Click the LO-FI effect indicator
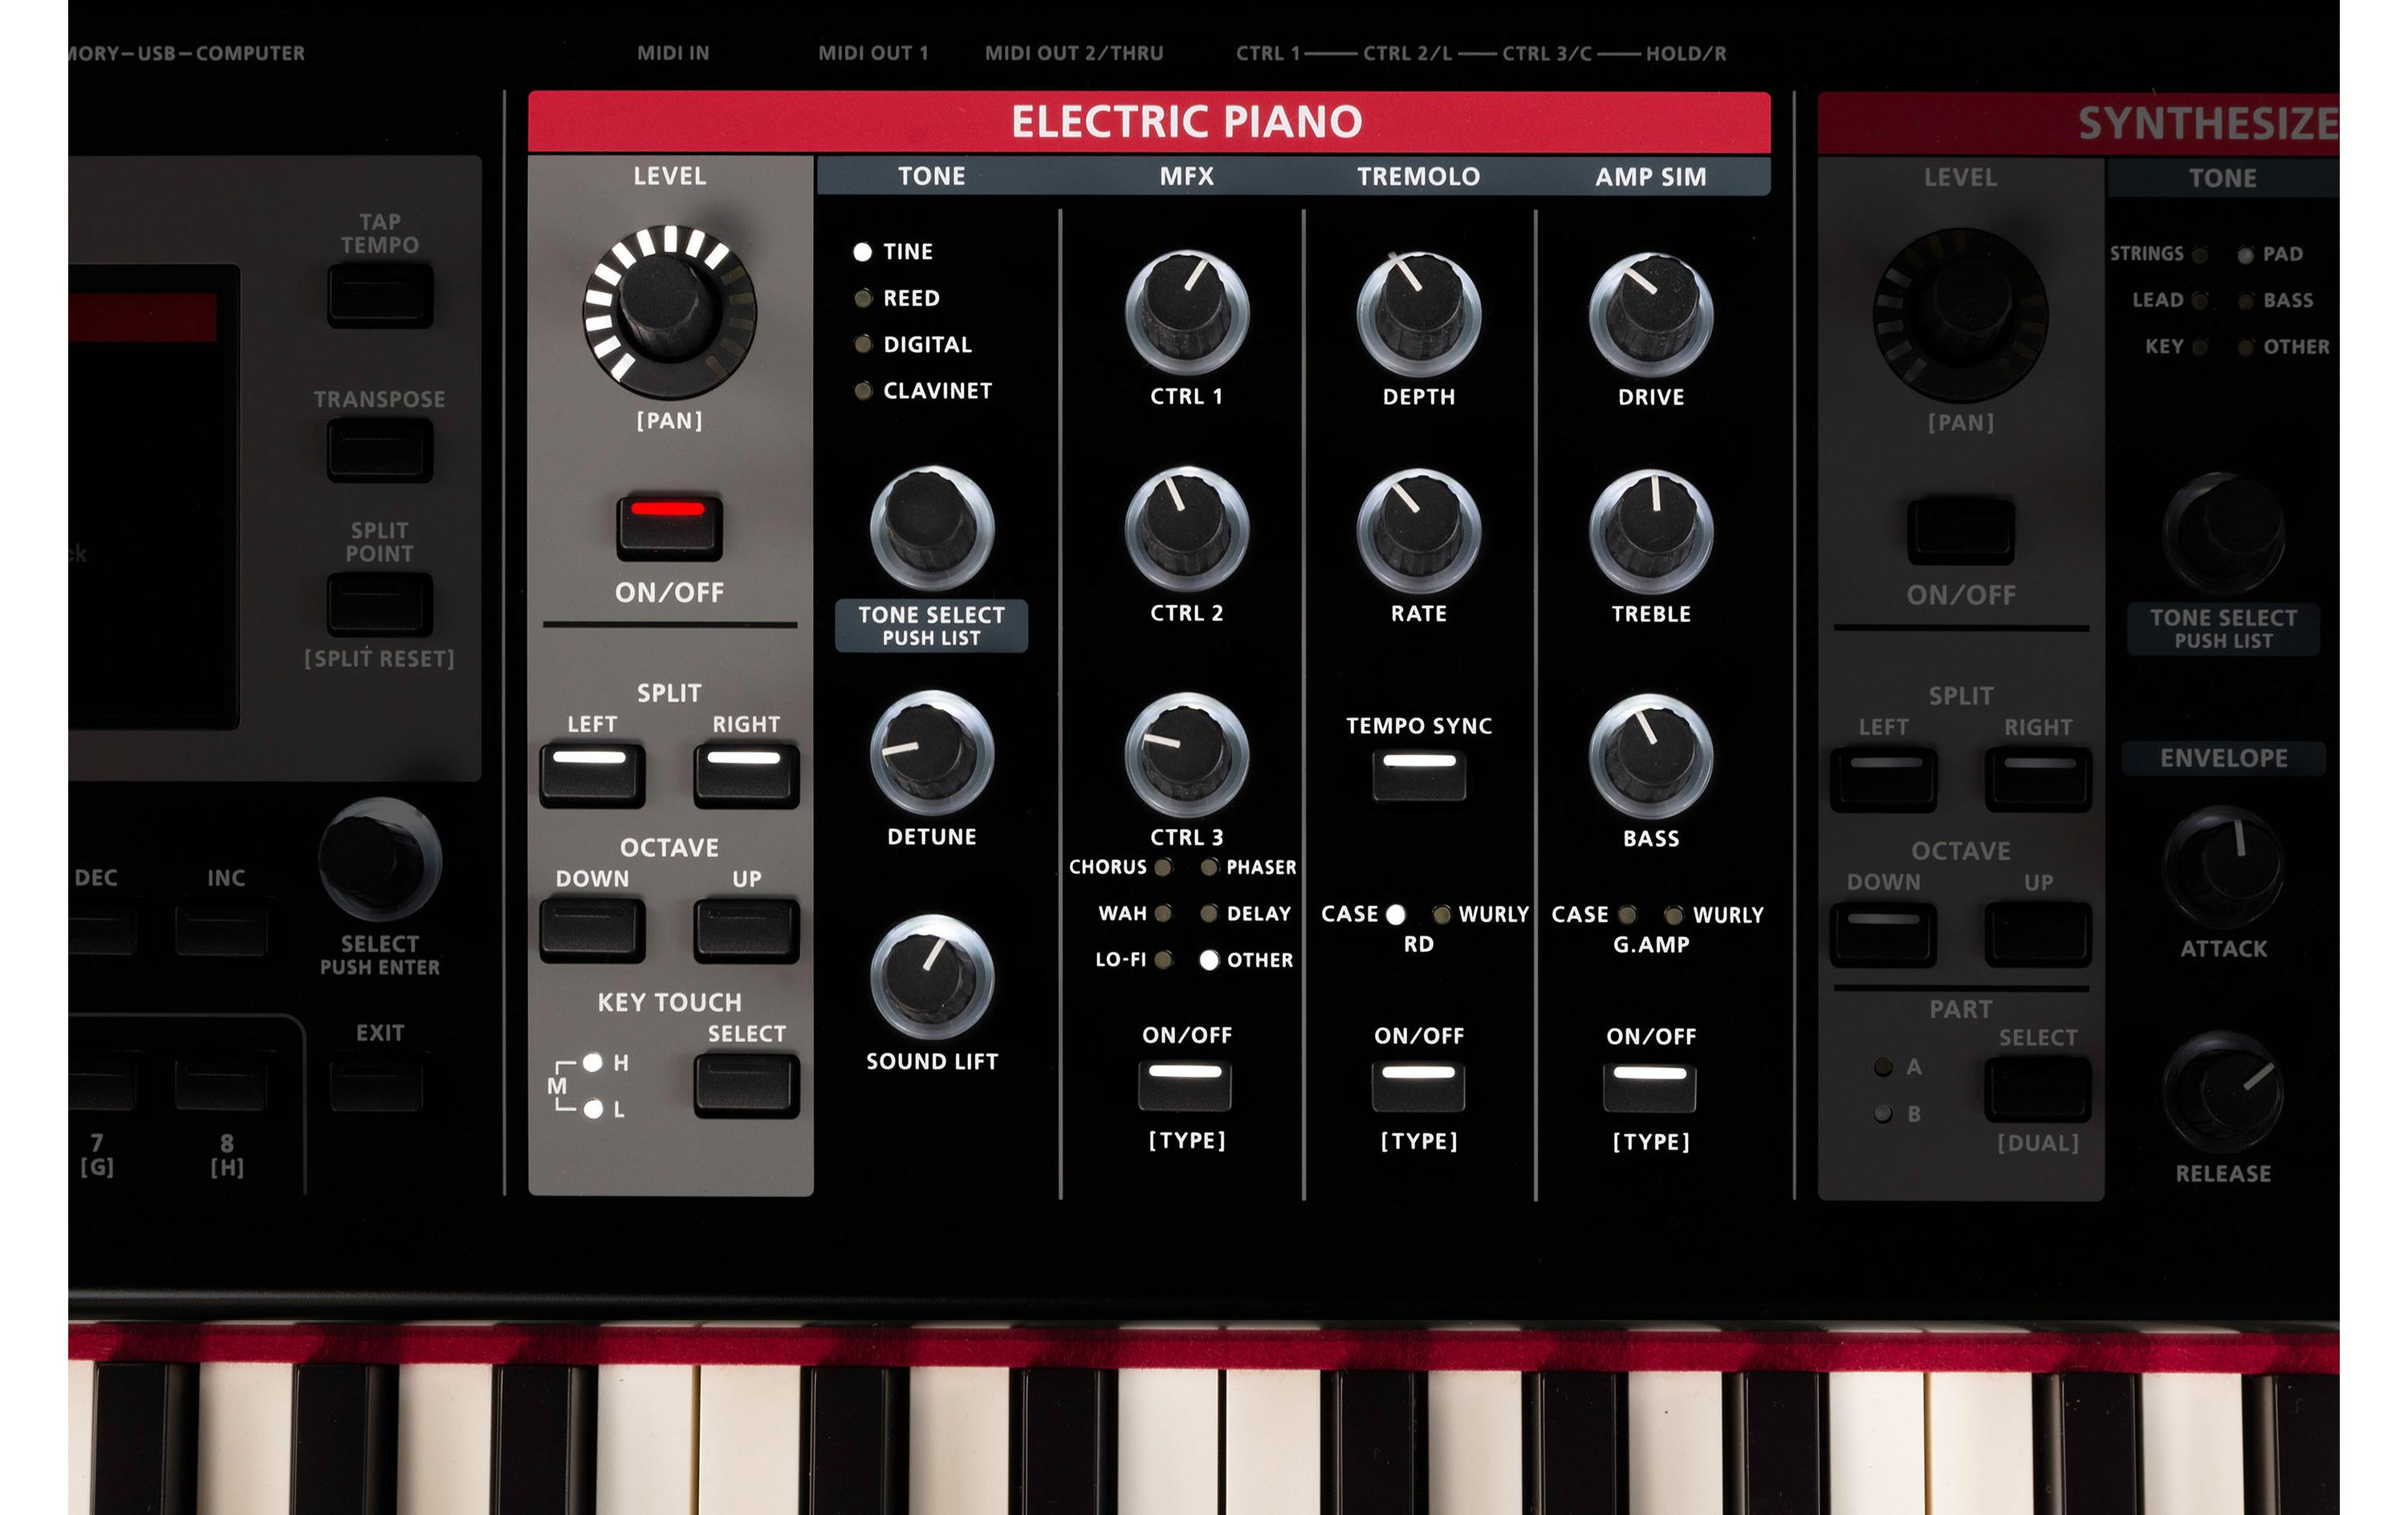 pos(1163,960)
